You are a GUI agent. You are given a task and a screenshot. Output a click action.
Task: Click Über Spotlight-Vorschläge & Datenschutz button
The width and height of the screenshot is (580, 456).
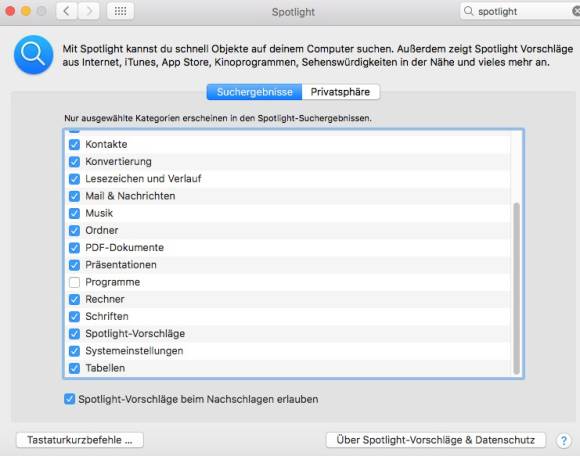click(436, 440)
